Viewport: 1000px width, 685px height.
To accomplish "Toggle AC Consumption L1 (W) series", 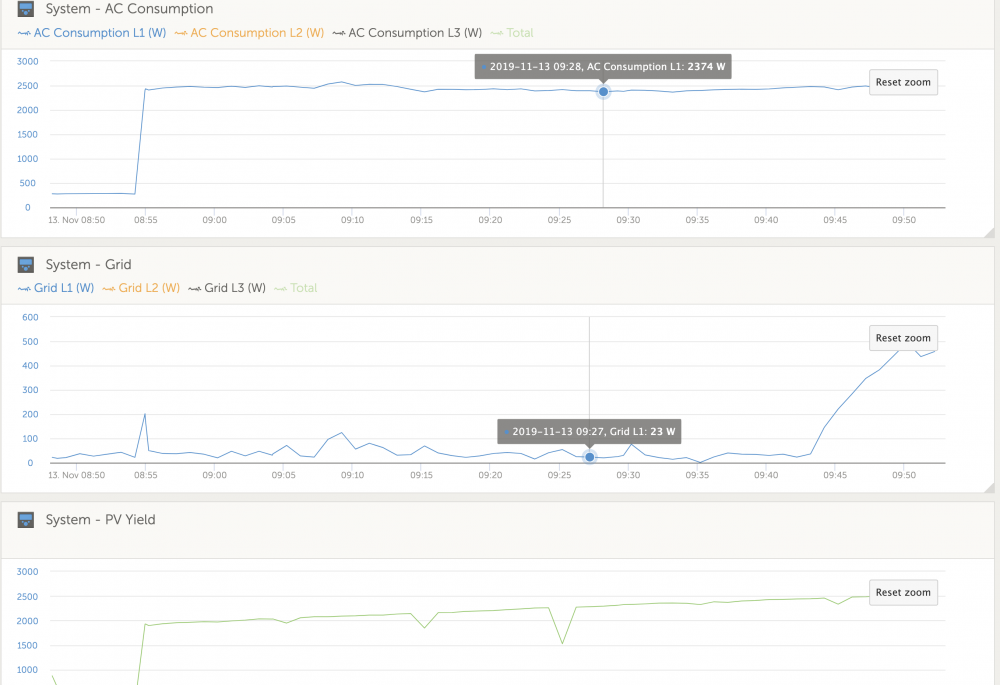I will click(x=92, y=33).
